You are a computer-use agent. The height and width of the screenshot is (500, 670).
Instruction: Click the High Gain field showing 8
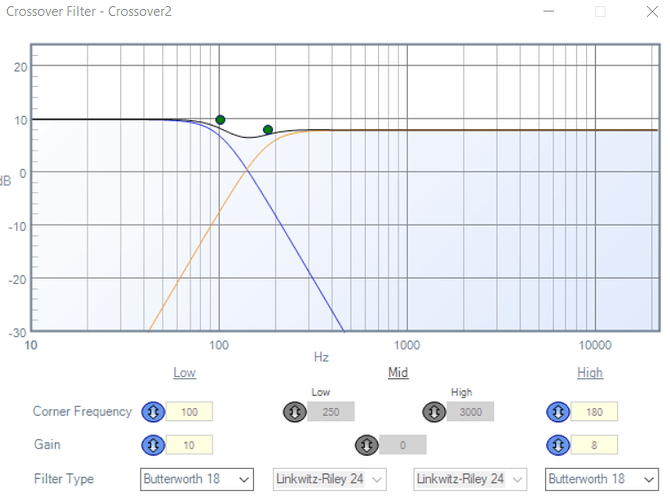pyautogui.click(x=594, y=444)
